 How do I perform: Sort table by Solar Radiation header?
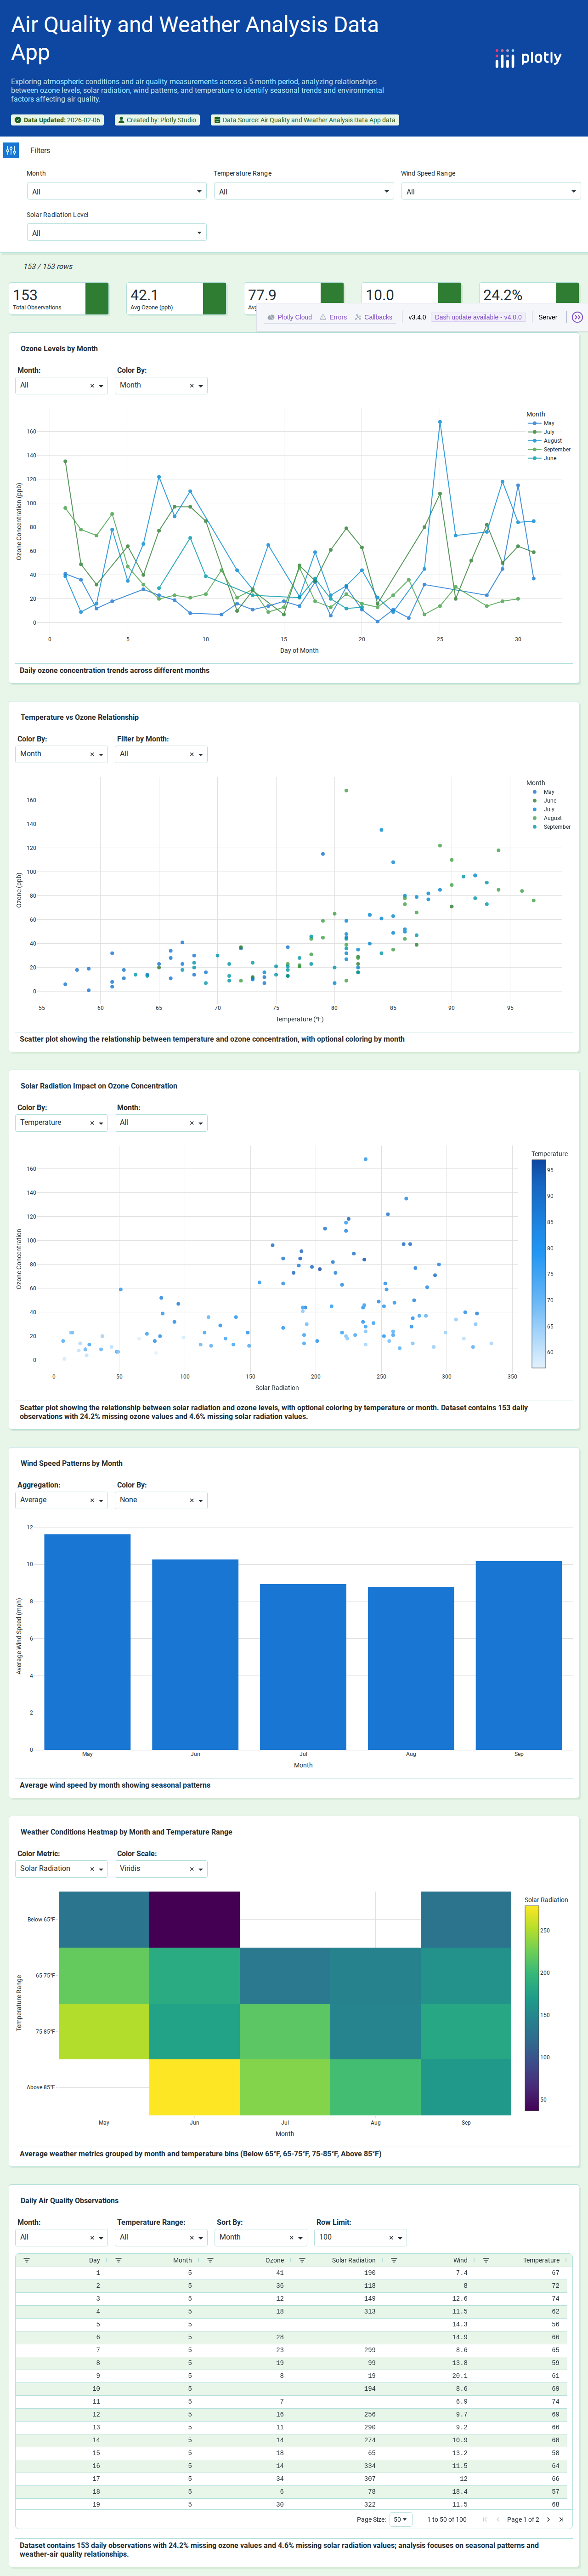pyautogui.click(x=354, y=2260)
